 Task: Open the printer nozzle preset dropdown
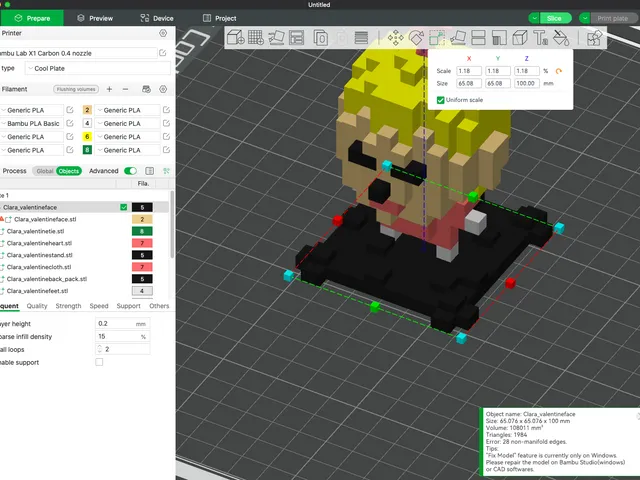78,53
